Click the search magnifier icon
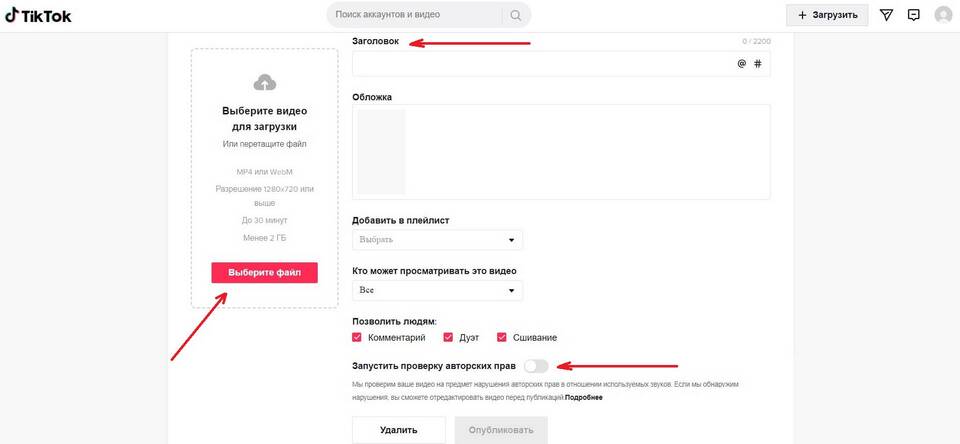 point(516,15)
